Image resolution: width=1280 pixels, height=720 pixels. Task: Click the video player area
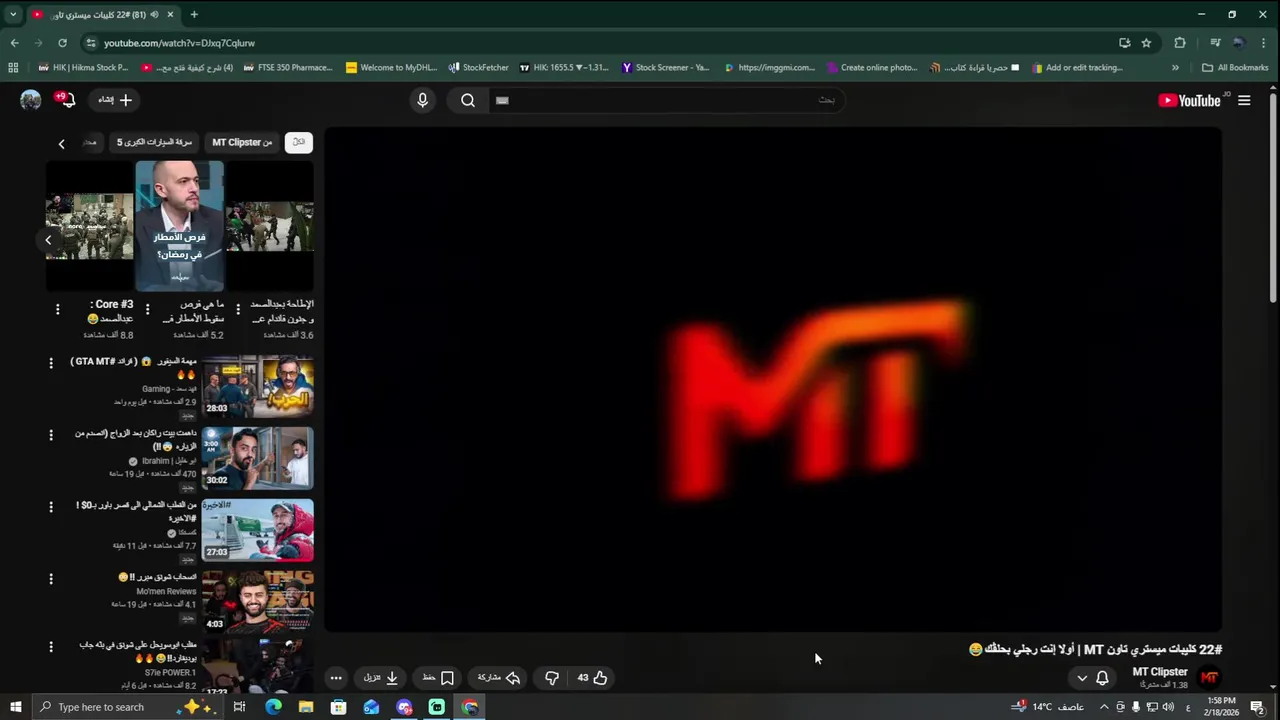[773, 380]
